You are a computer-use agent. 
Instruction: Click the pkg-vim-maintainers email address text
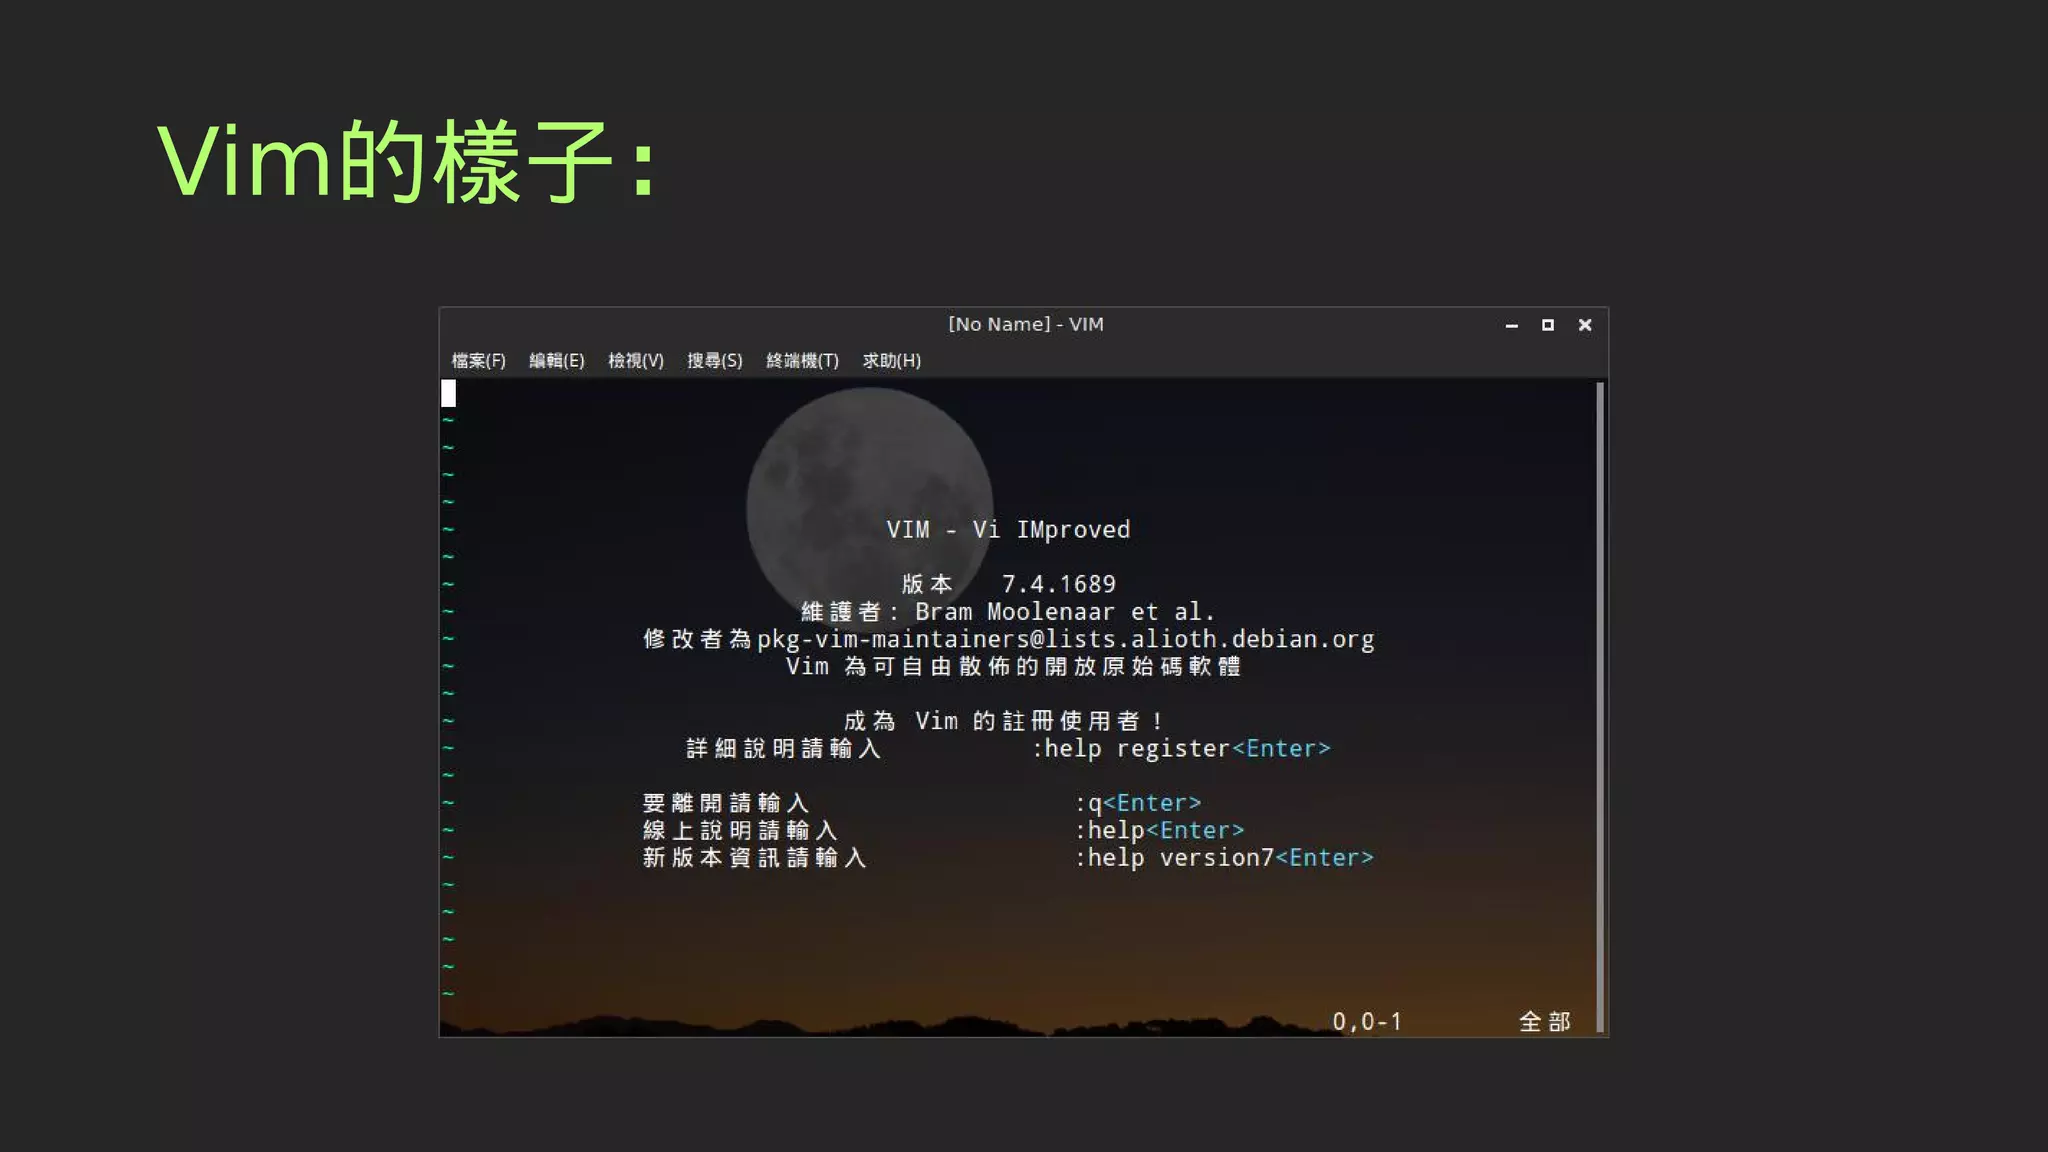(x=1065, y=639)
